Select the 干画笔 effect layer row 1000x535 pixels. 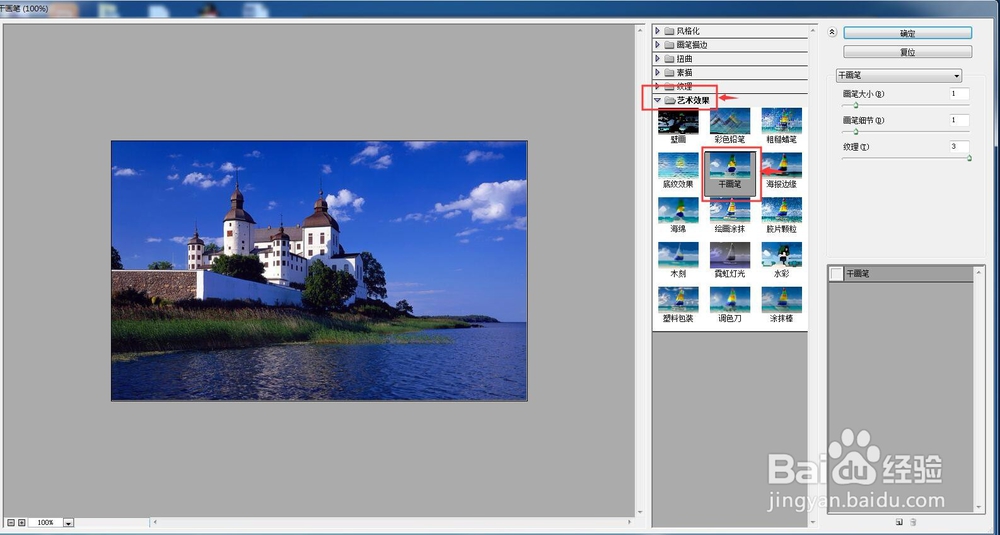coord(901,274)
